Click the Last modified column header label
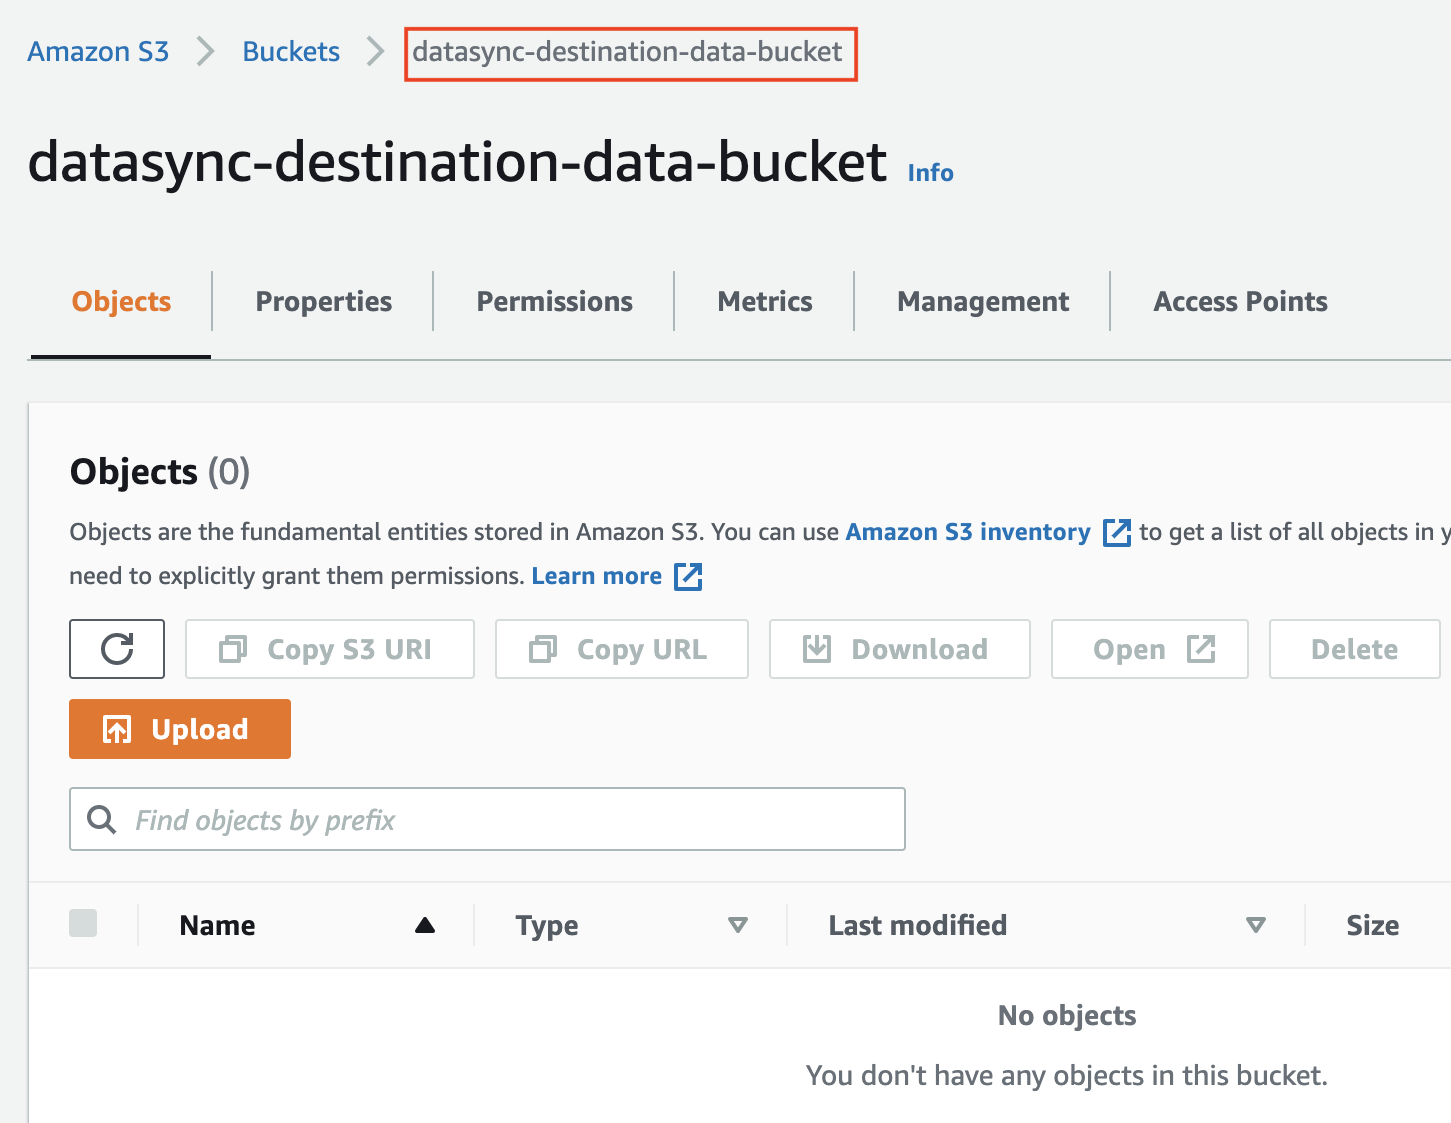The height and width of the screenshot is (1123, 1451). [x=917, y=925]
